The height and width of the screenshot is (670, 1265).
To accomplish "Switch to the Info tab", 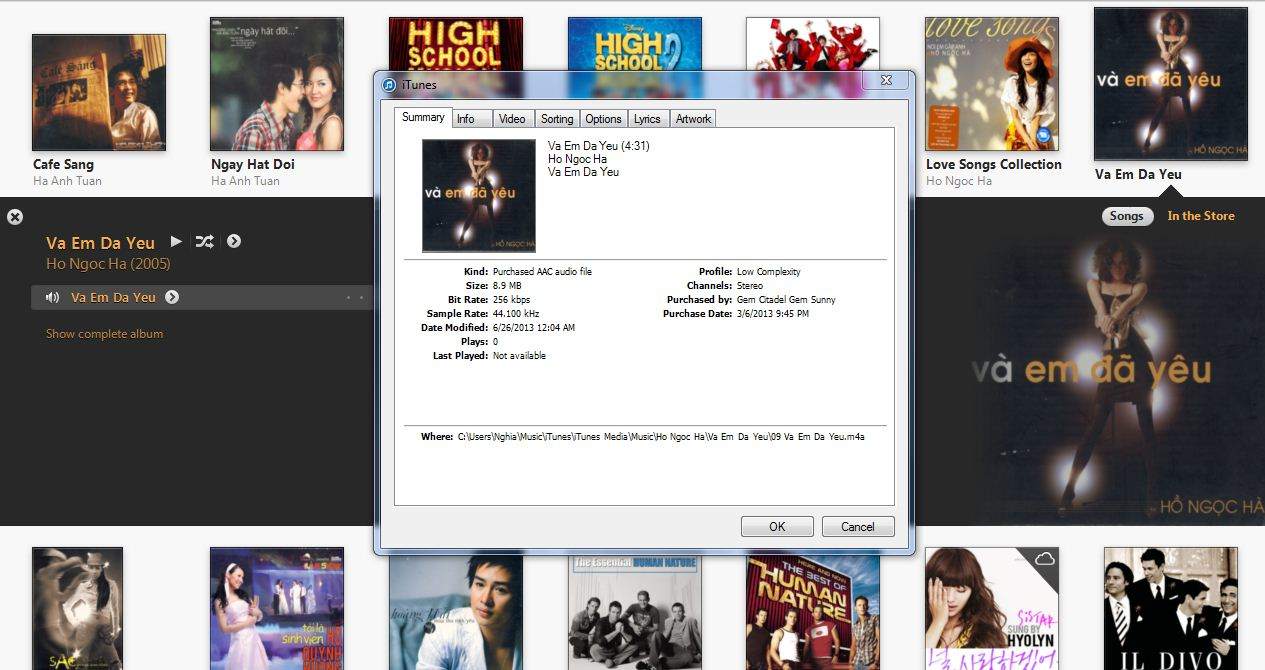I will 466,119.
